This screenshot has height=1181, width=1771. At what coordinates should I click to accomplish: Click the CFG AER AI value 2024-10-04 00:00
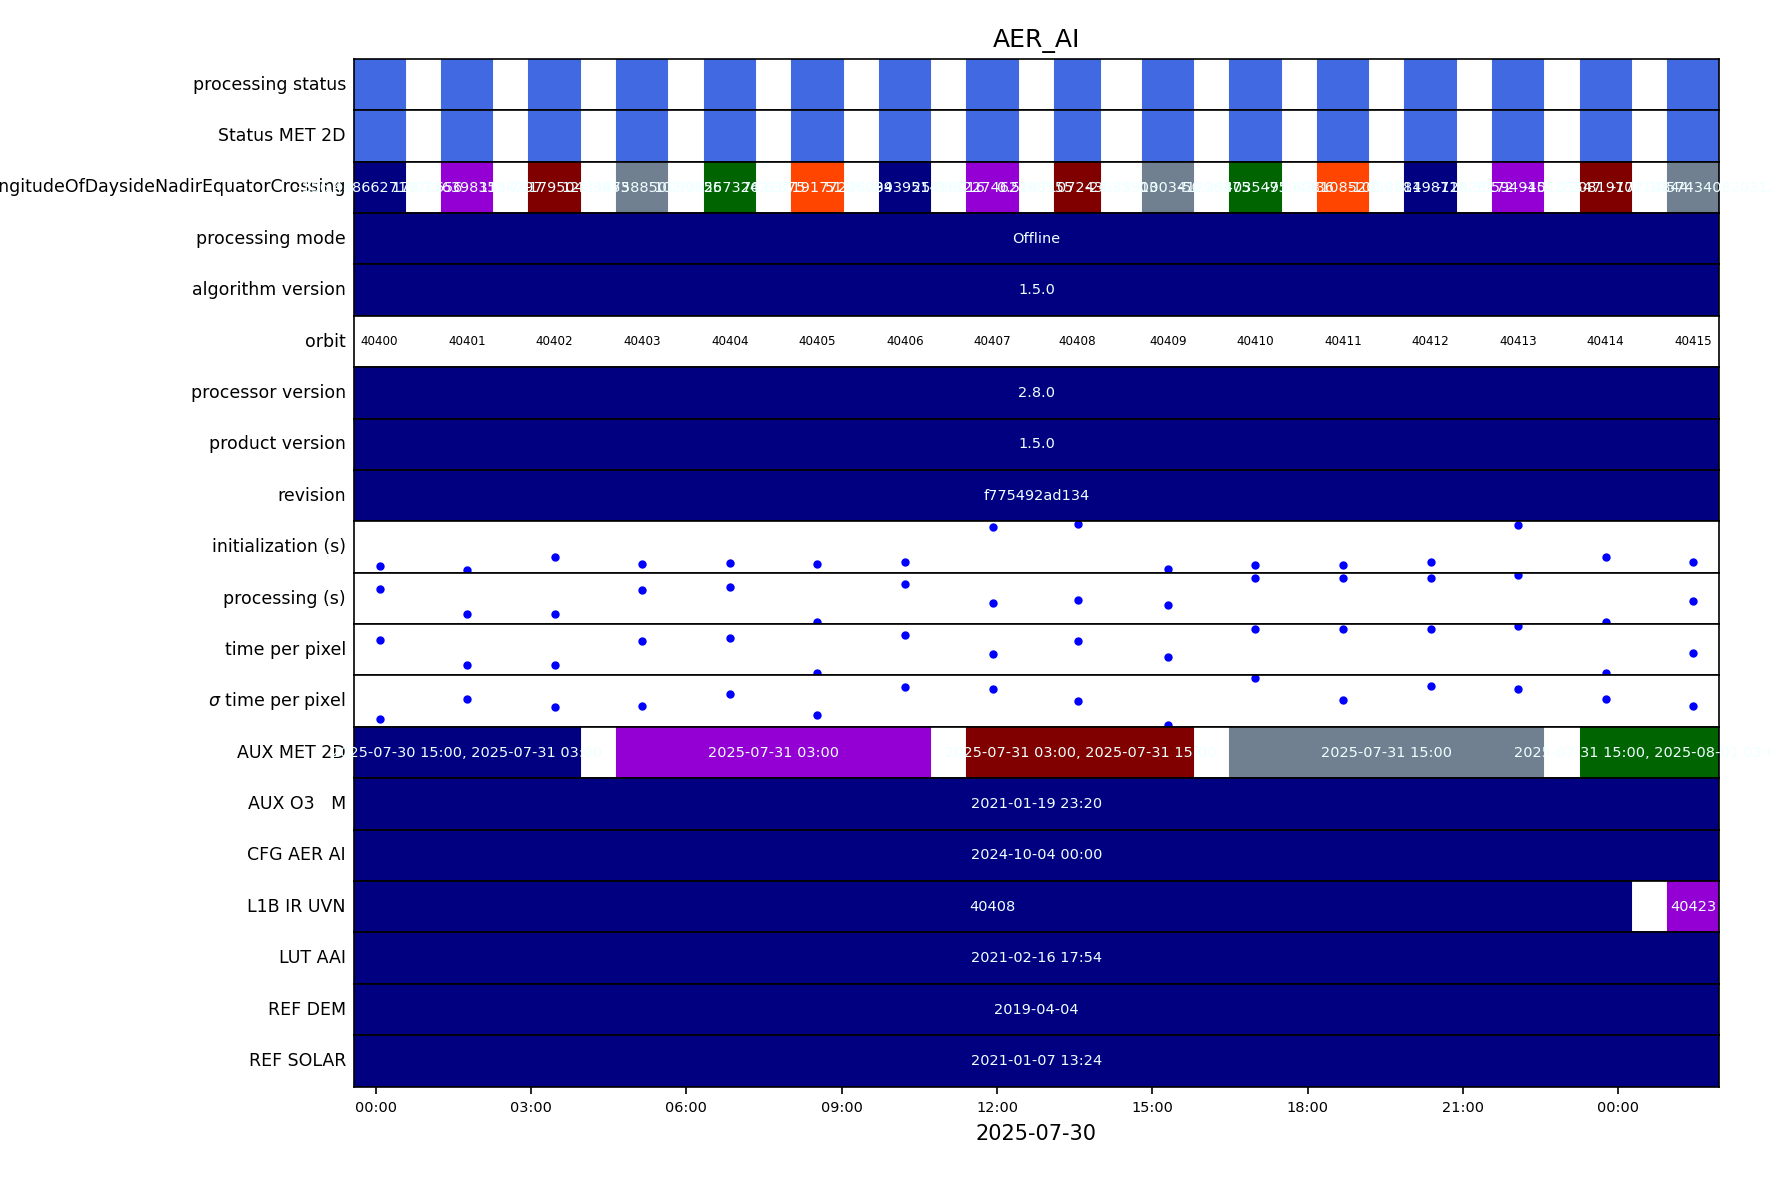[x=1036, y=854]
